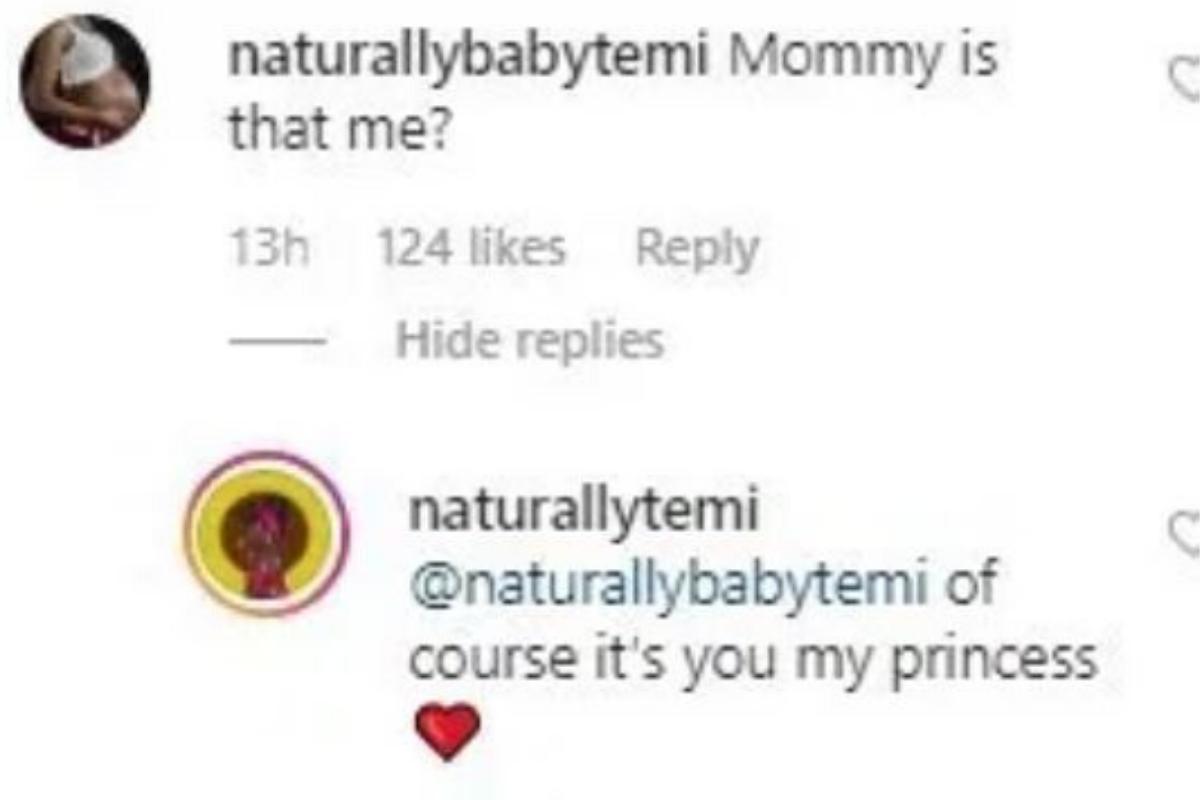Collapse the thread with Hide replies
Viewport: 1200px width, 800px height.
530,342
